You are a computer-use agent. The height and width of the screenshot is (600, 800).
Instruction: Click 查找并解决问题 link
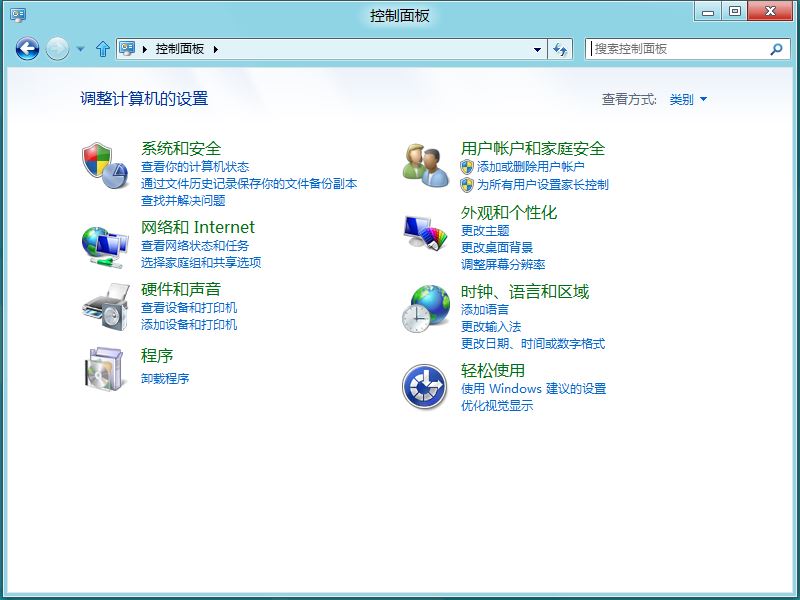click(183, 201)
